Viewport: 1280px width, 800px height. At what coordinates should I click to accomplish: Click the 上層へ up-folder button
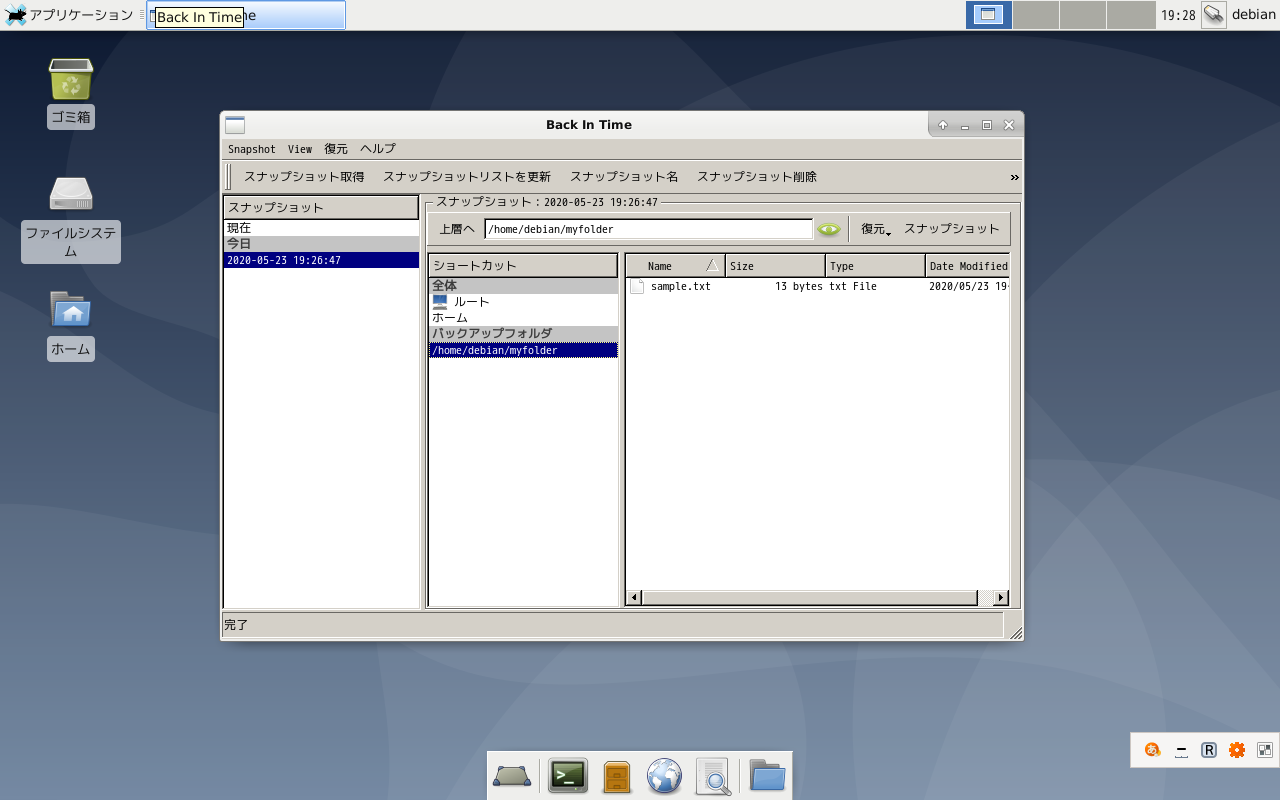click(457, 229)
